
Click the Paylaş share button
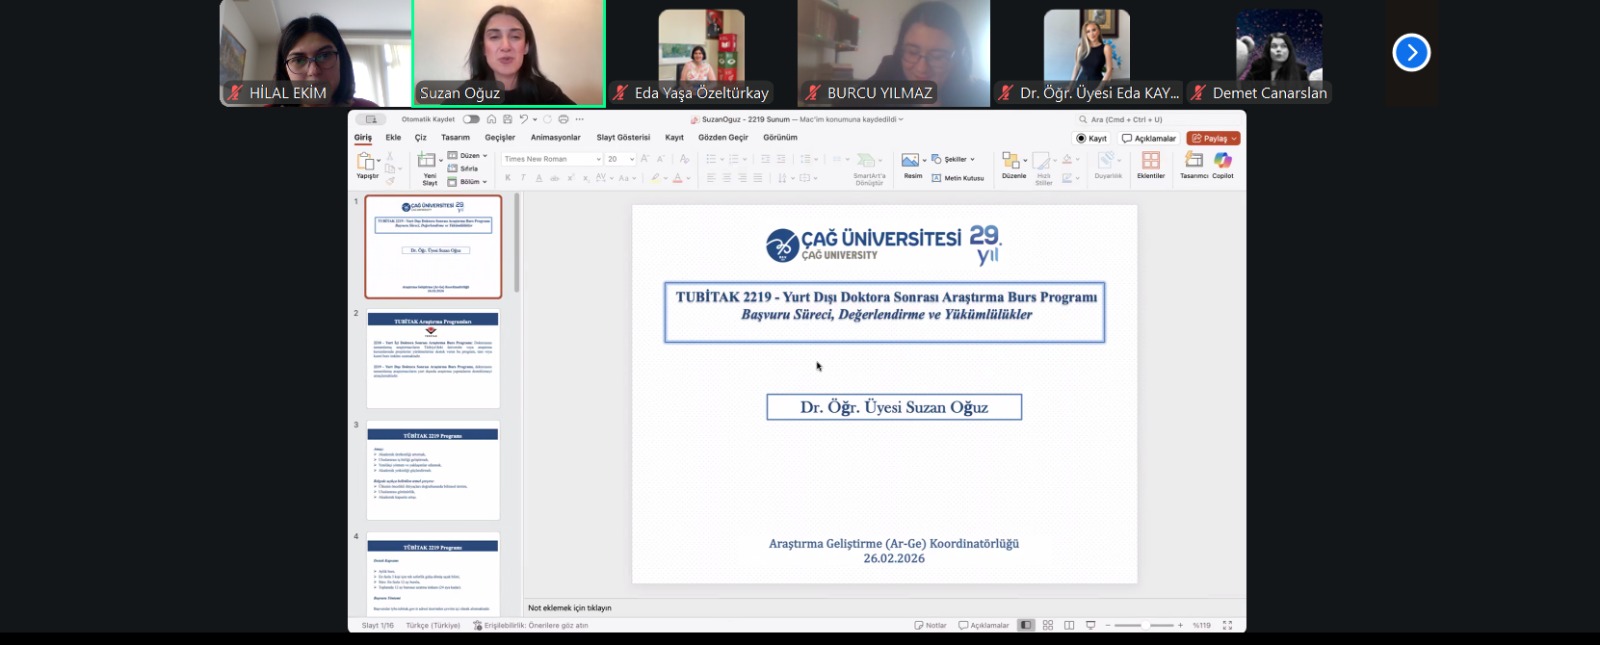pos(1213,138)
